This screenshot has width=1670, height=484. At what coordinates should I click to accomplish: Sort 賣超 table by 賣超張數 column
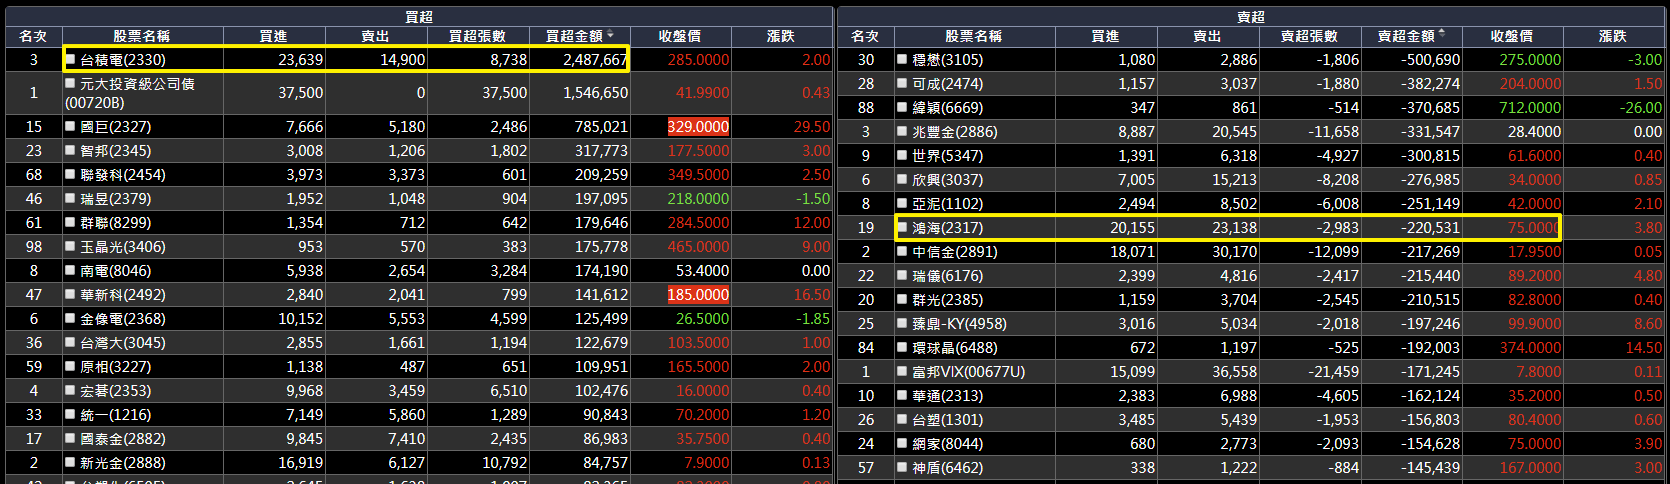coord(1309,36)
